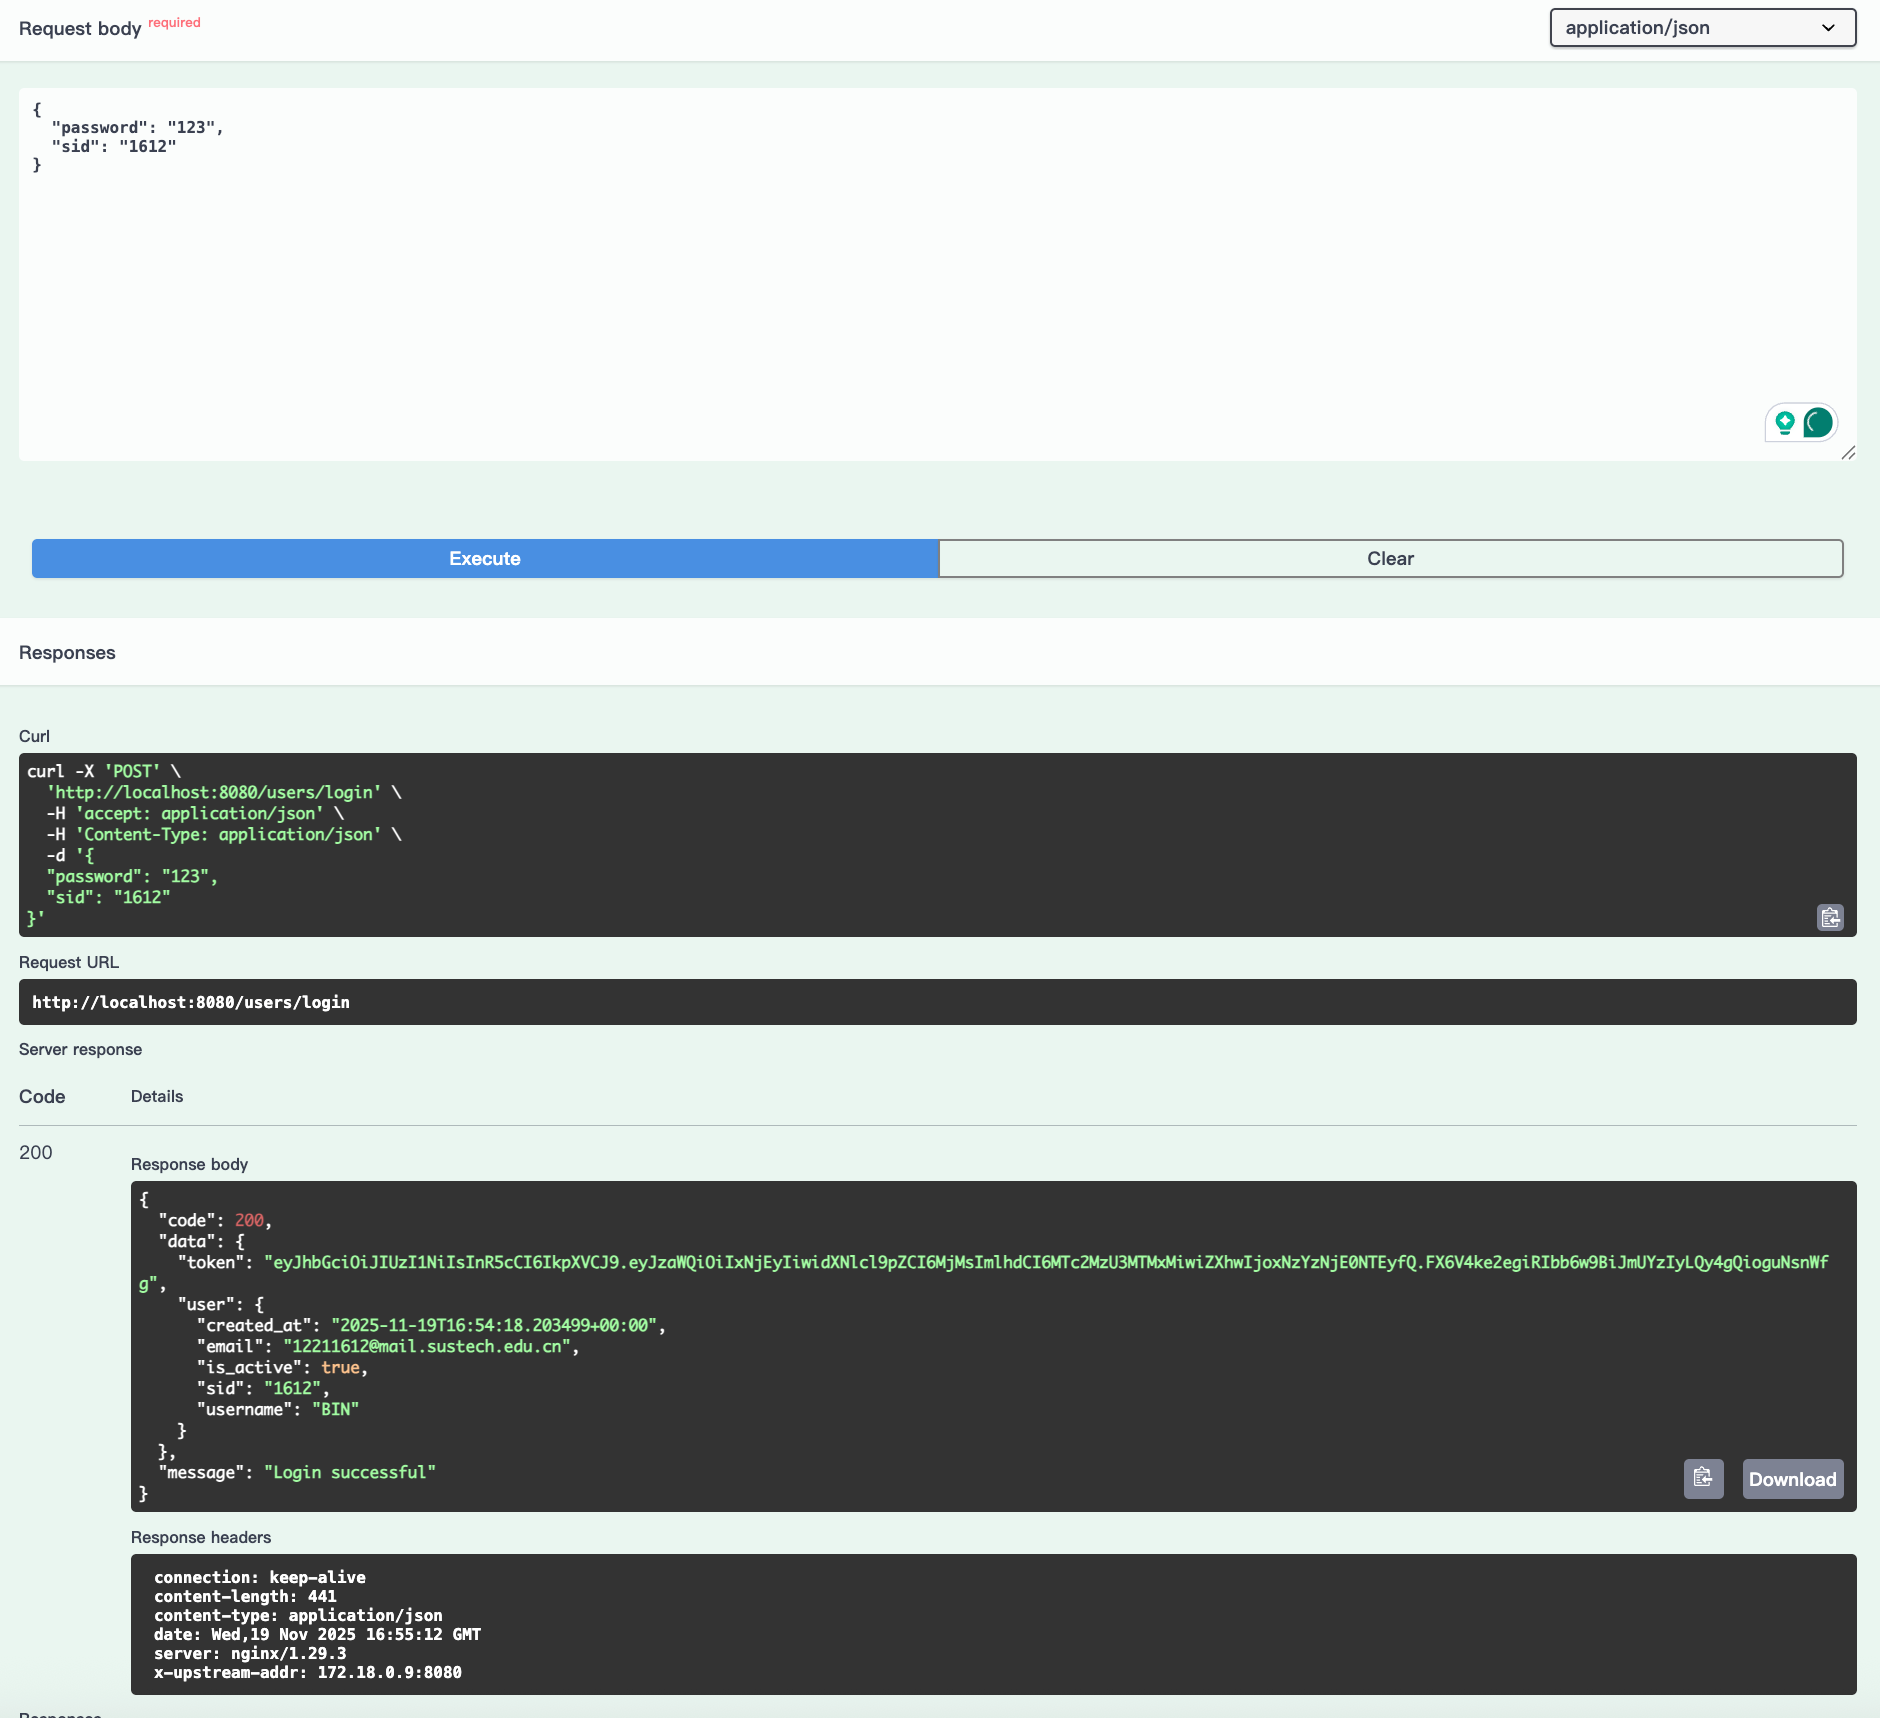Viewport: 1880px width, 1718px height.
Task: Click the dark green circular Grammarly icon
Action: coord(1818,423)
